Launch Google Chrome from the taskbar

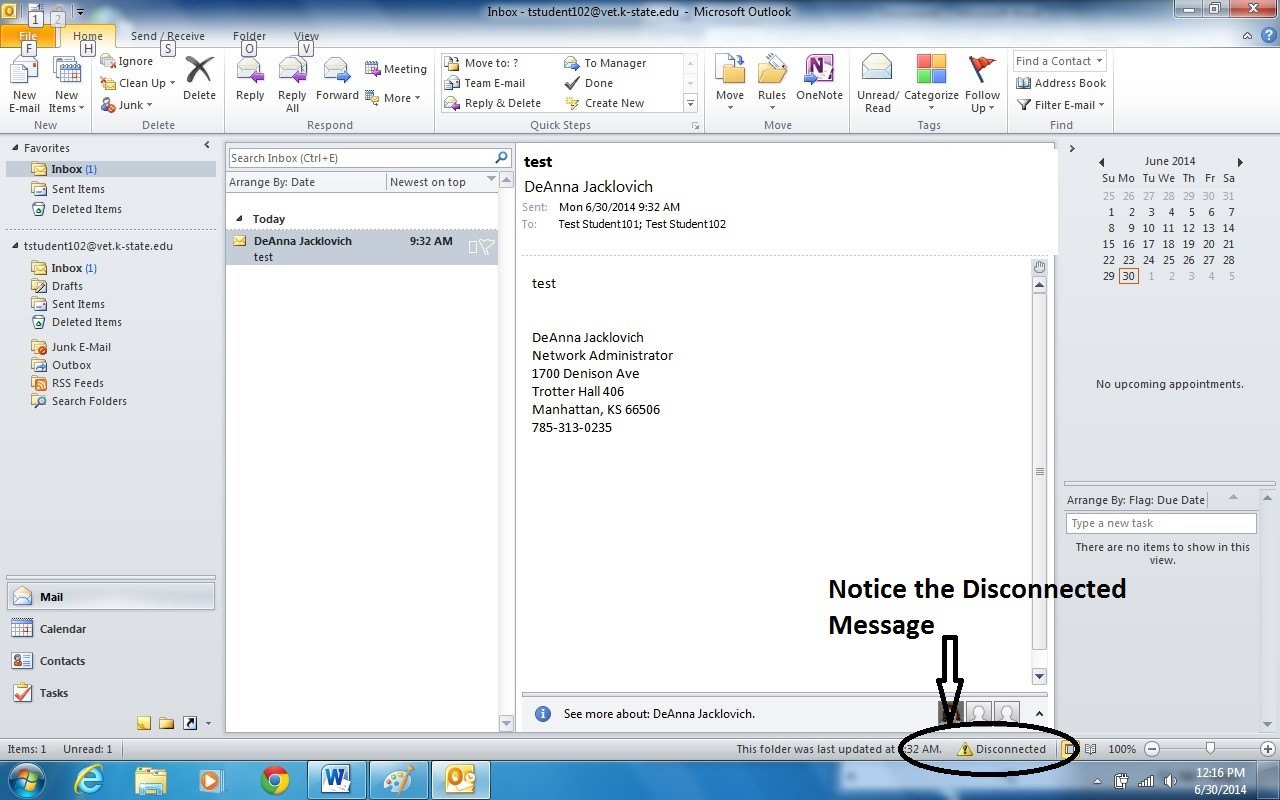click(275, 779)
